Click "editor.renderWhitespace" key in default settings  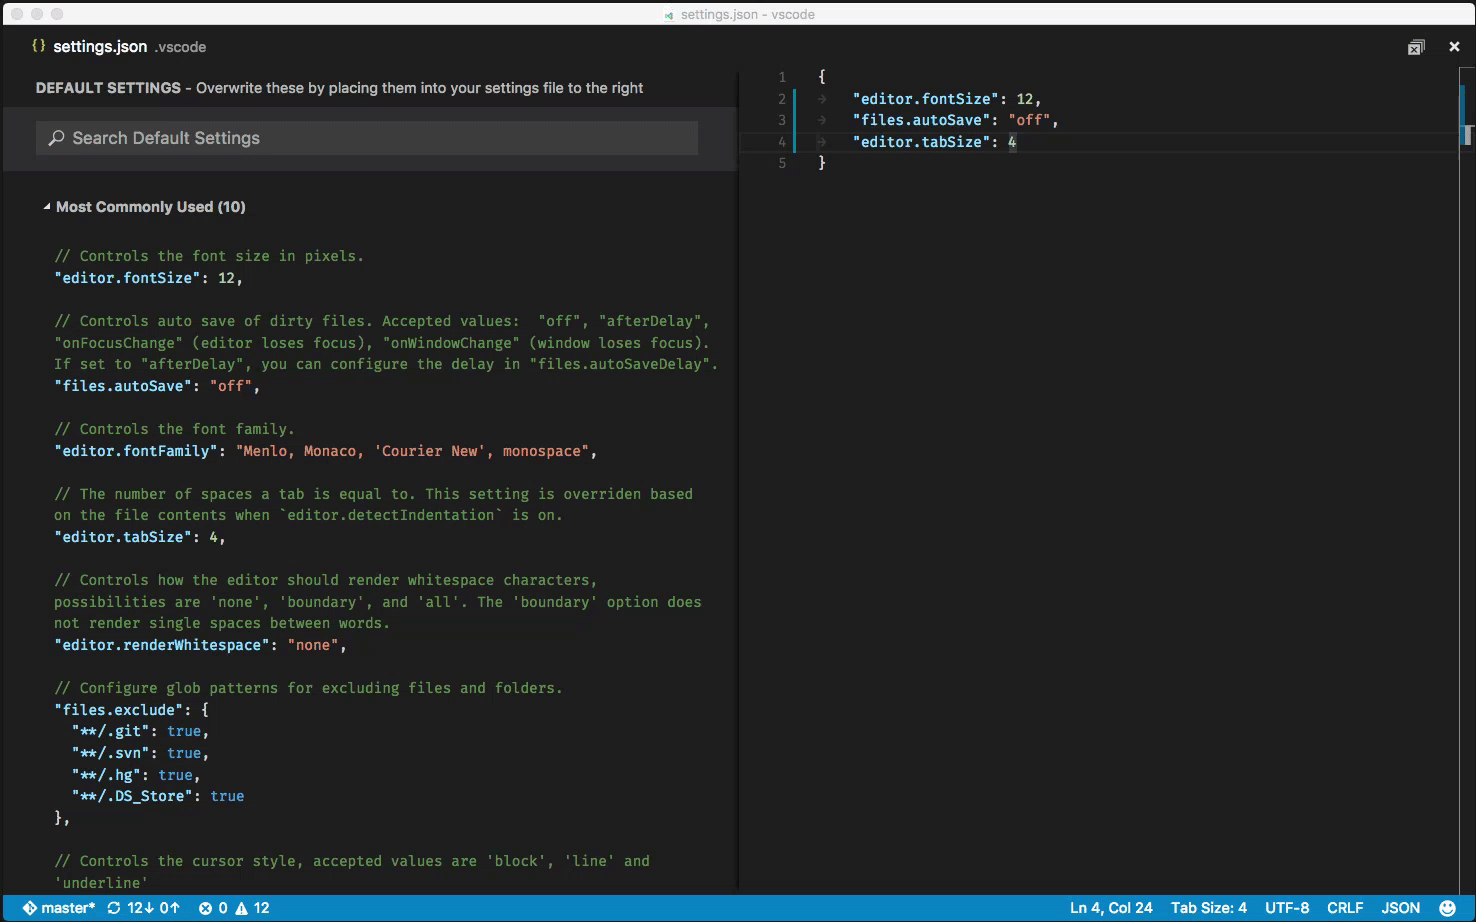coord(162,645)
